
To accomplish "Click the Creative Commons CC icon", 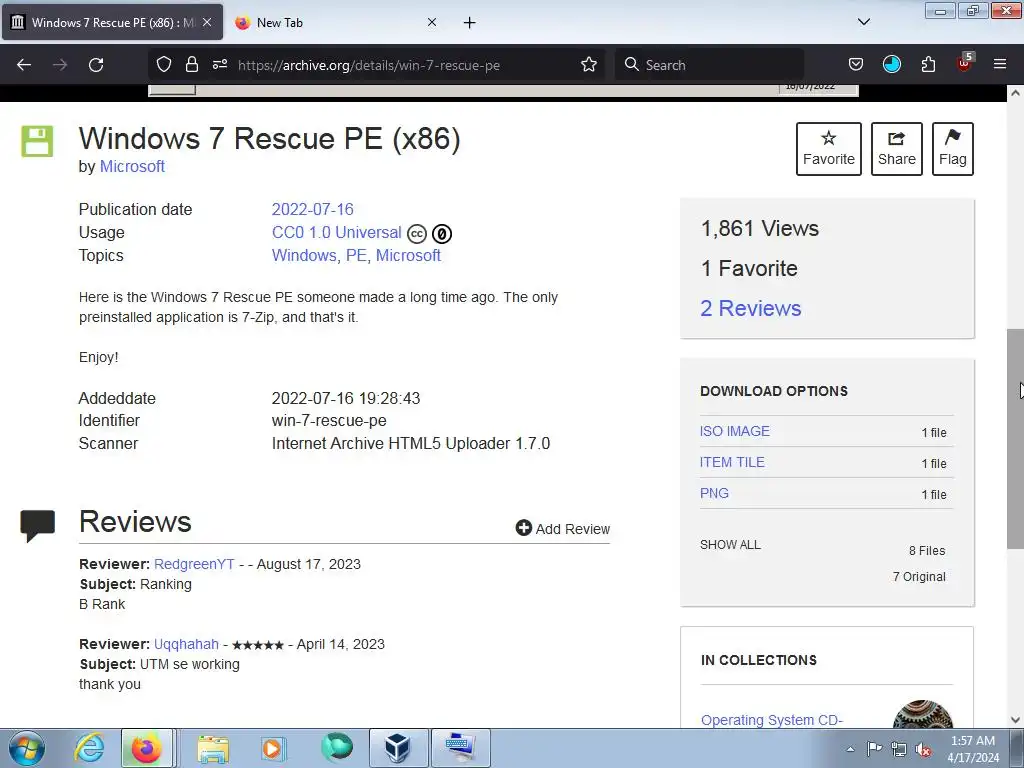I will [417, 234].
